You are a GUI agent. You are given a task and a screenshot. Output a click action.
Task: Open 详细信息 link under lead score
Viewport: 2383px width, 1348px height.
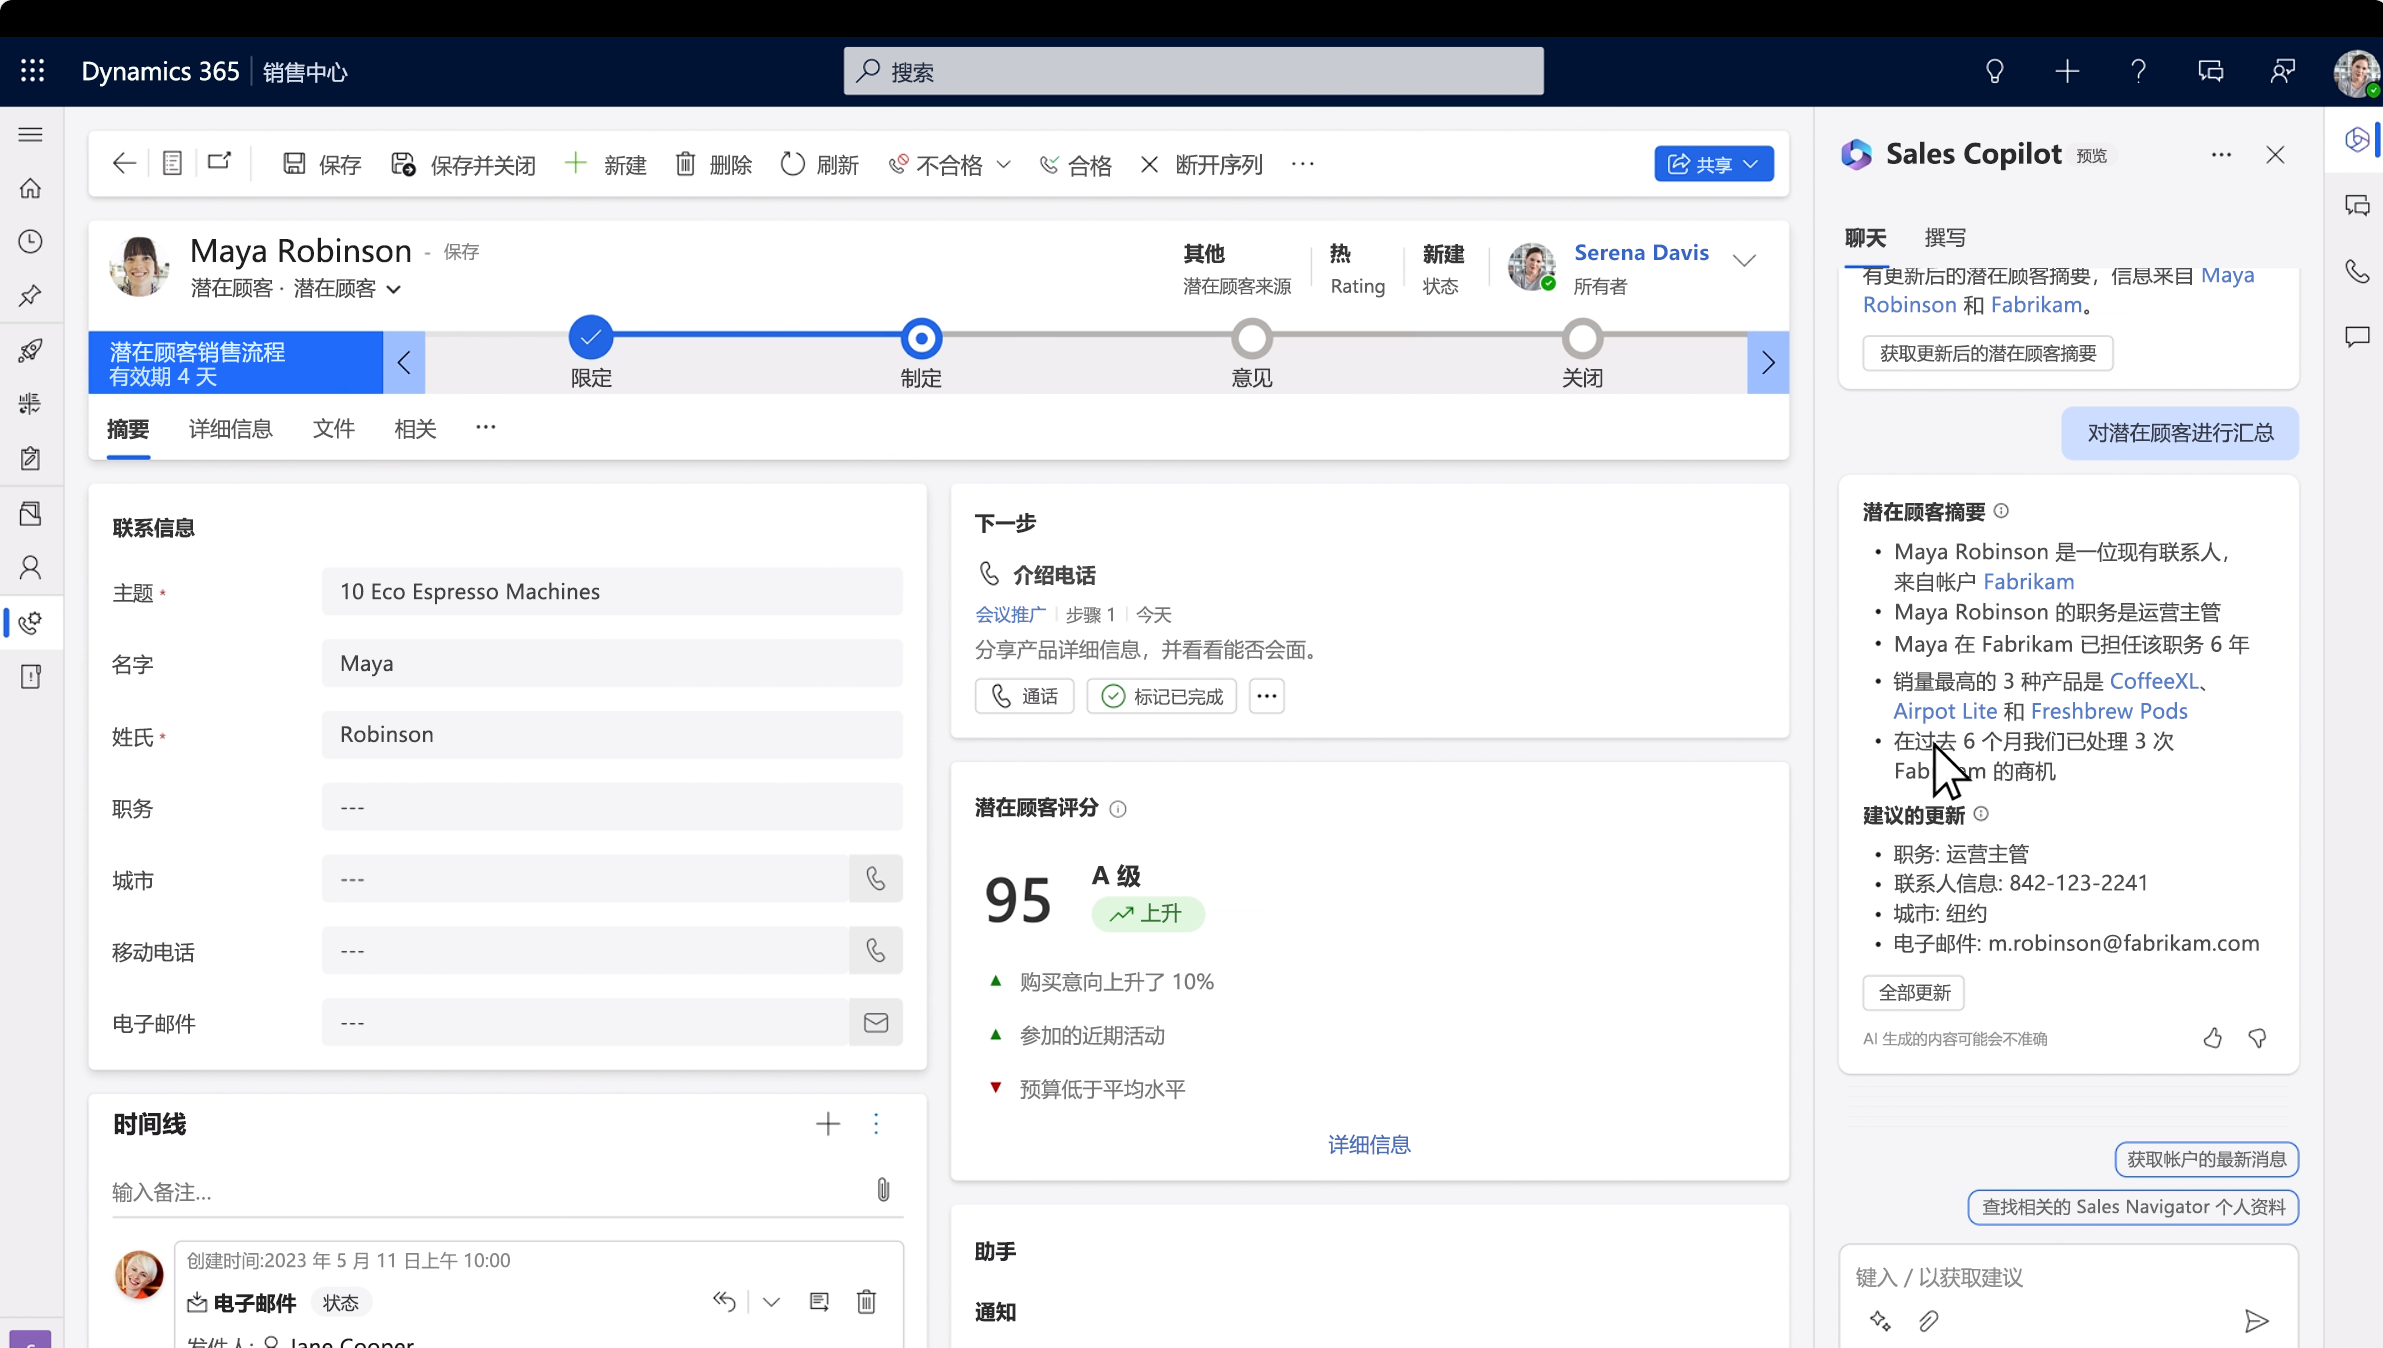[x=1369, y=1144]
